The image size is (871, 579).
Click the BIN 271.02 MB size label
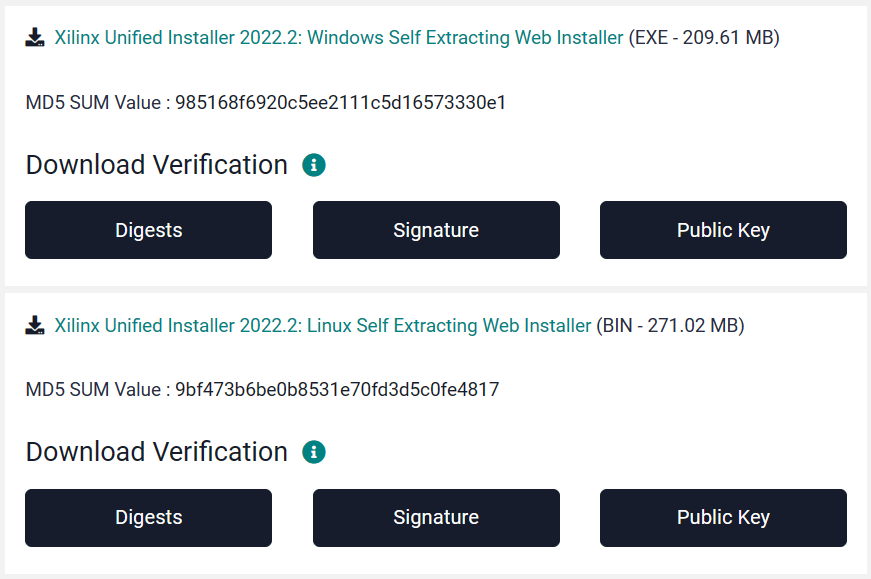point(671,325)
